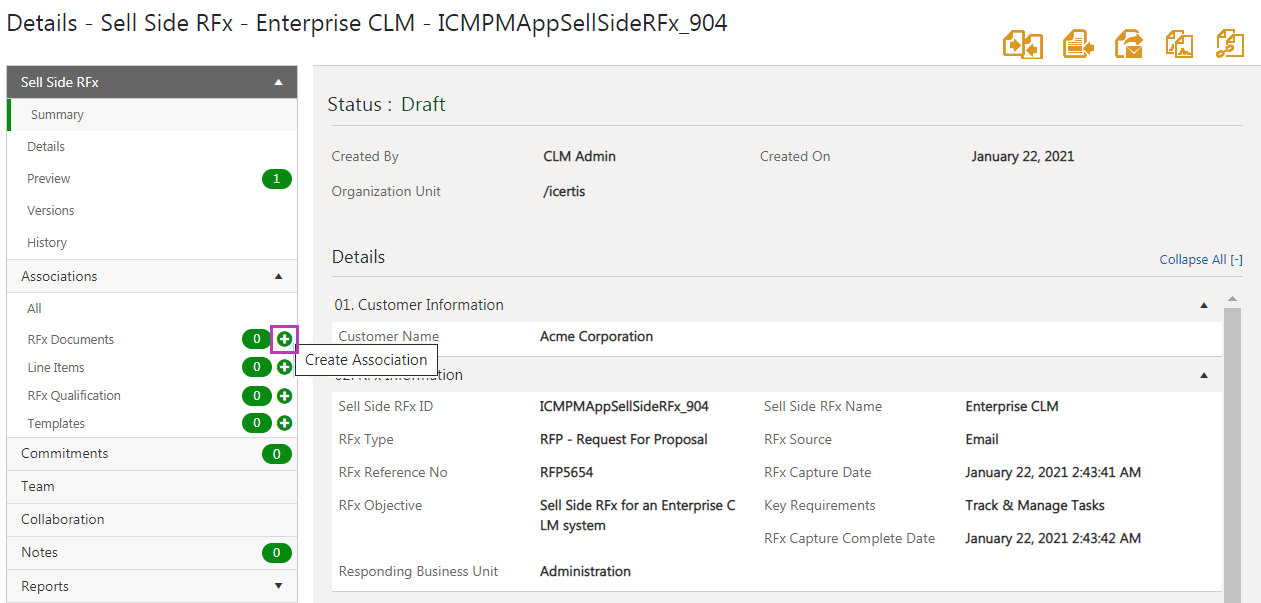Collapse the Associations section

279,277
